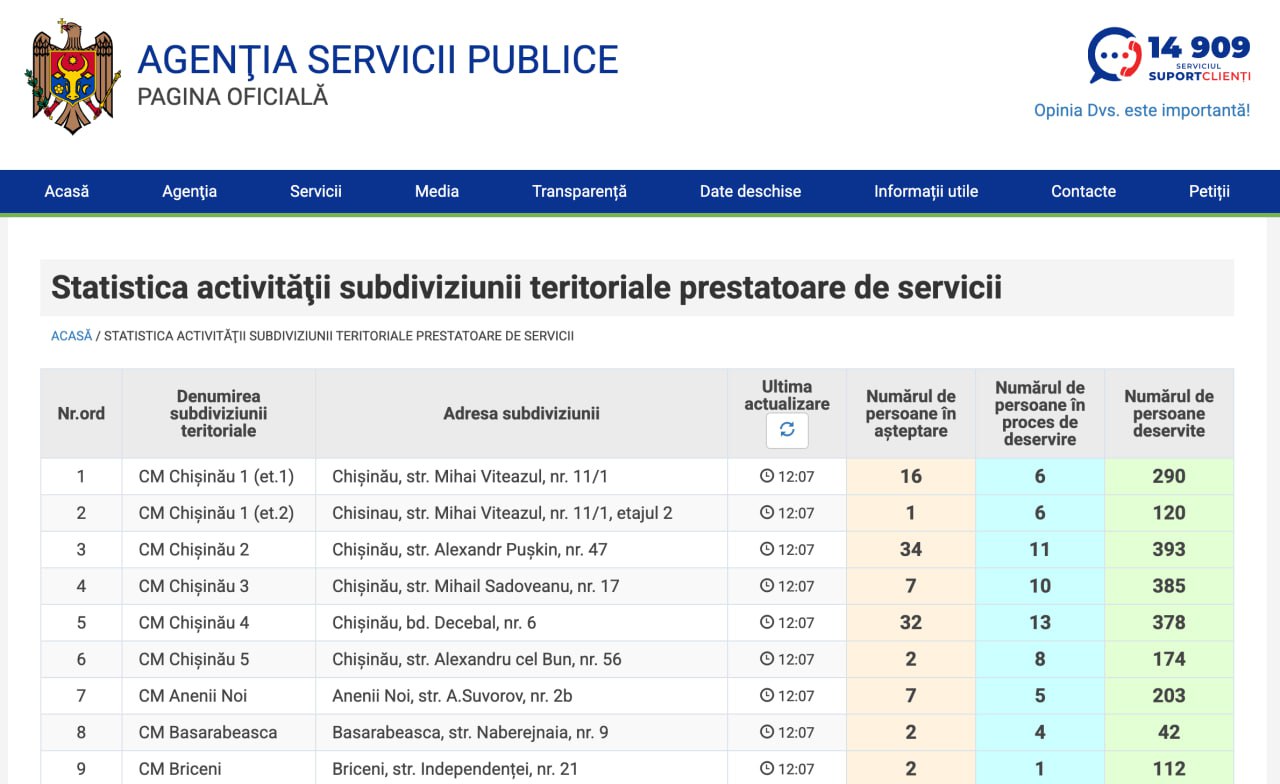Click the PAGINA OFICIALĂ subtitle
The height and width of the screenshot is (784, 1280).
click(x=232, y=97)
